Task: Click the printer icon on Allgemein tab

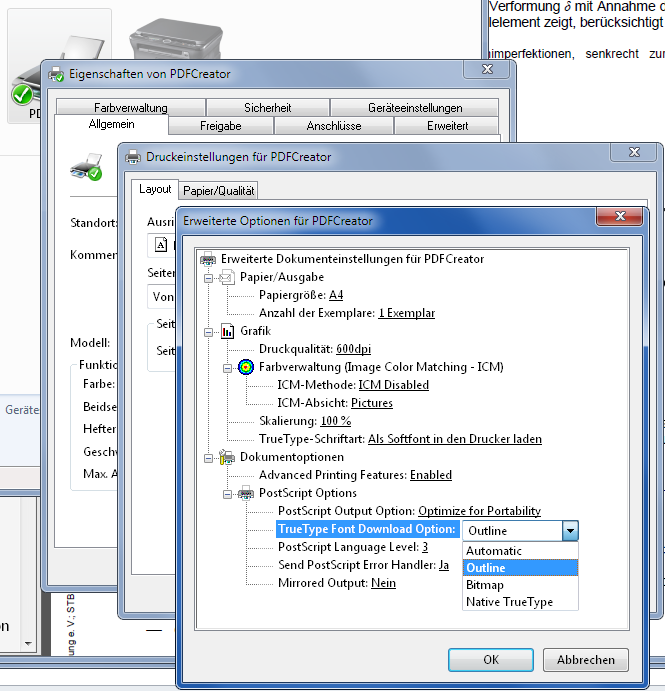Action: point(86,167)
